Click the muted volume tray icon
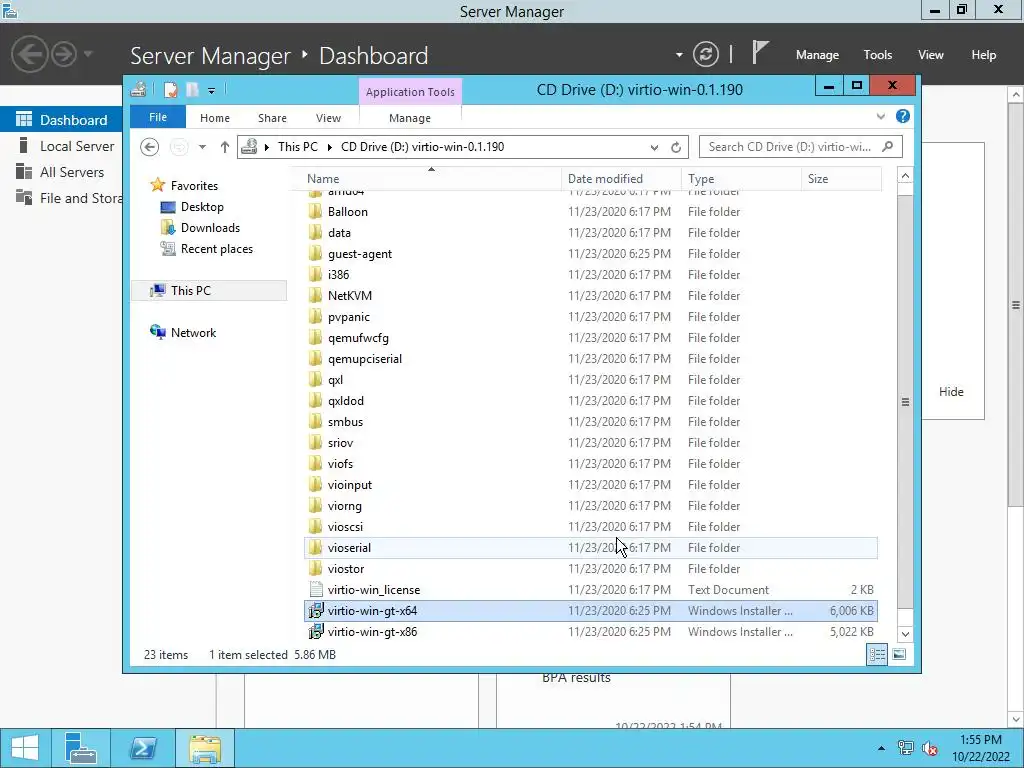The image size is (1024, 768). pos(930,748)
